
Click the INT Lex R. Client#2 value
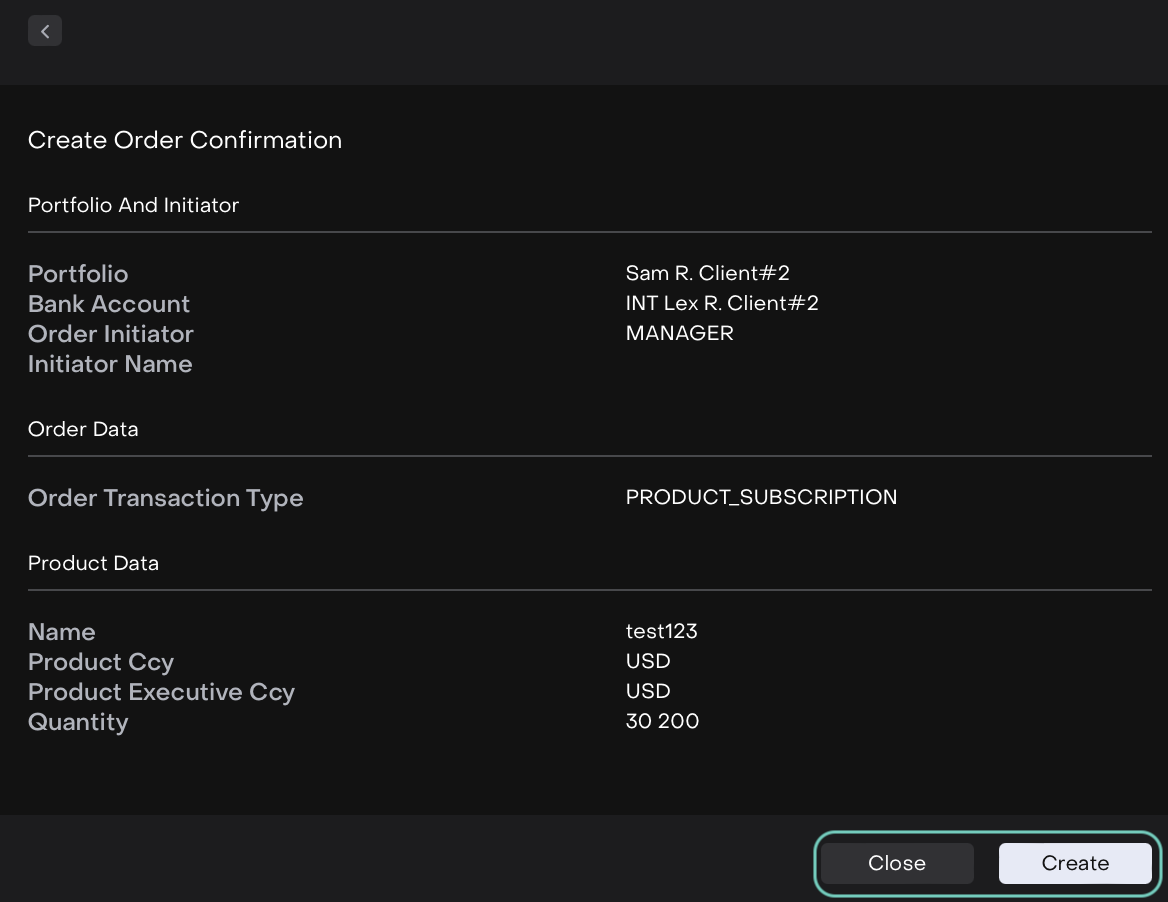pyautogui.click(x=721, y=303)
